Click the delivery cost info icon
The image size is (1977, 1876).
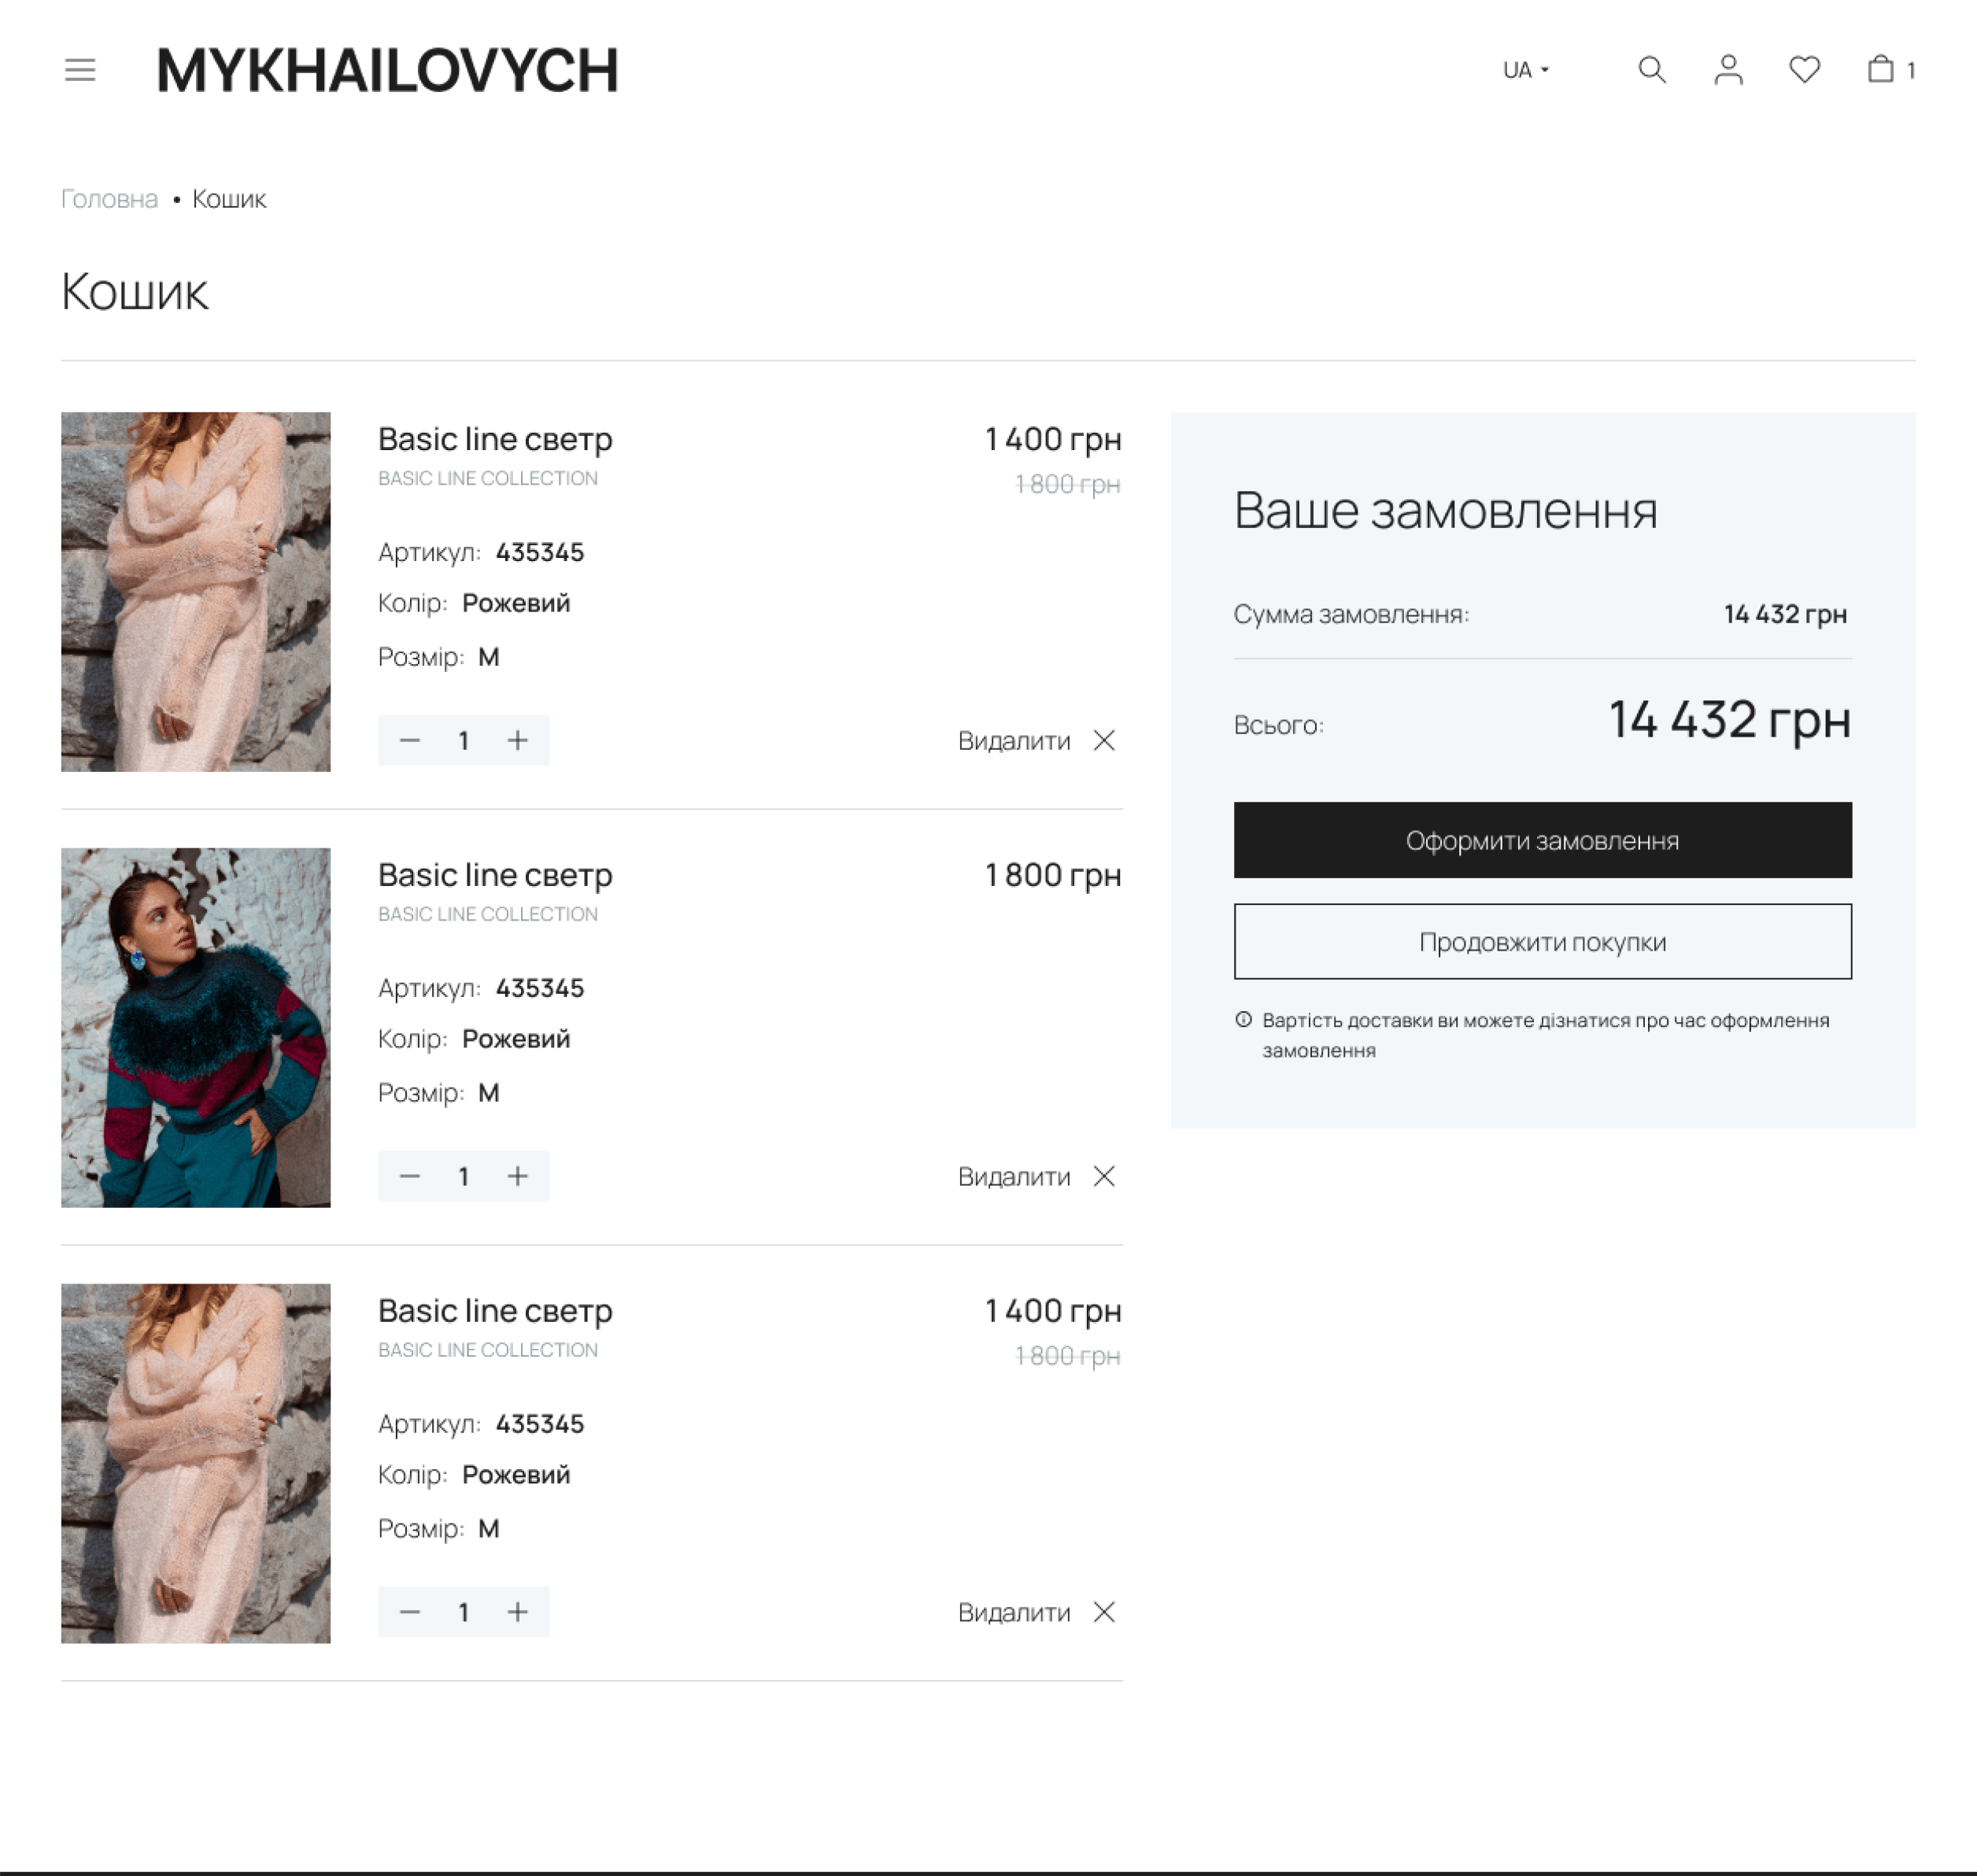pos(1243,1020)
